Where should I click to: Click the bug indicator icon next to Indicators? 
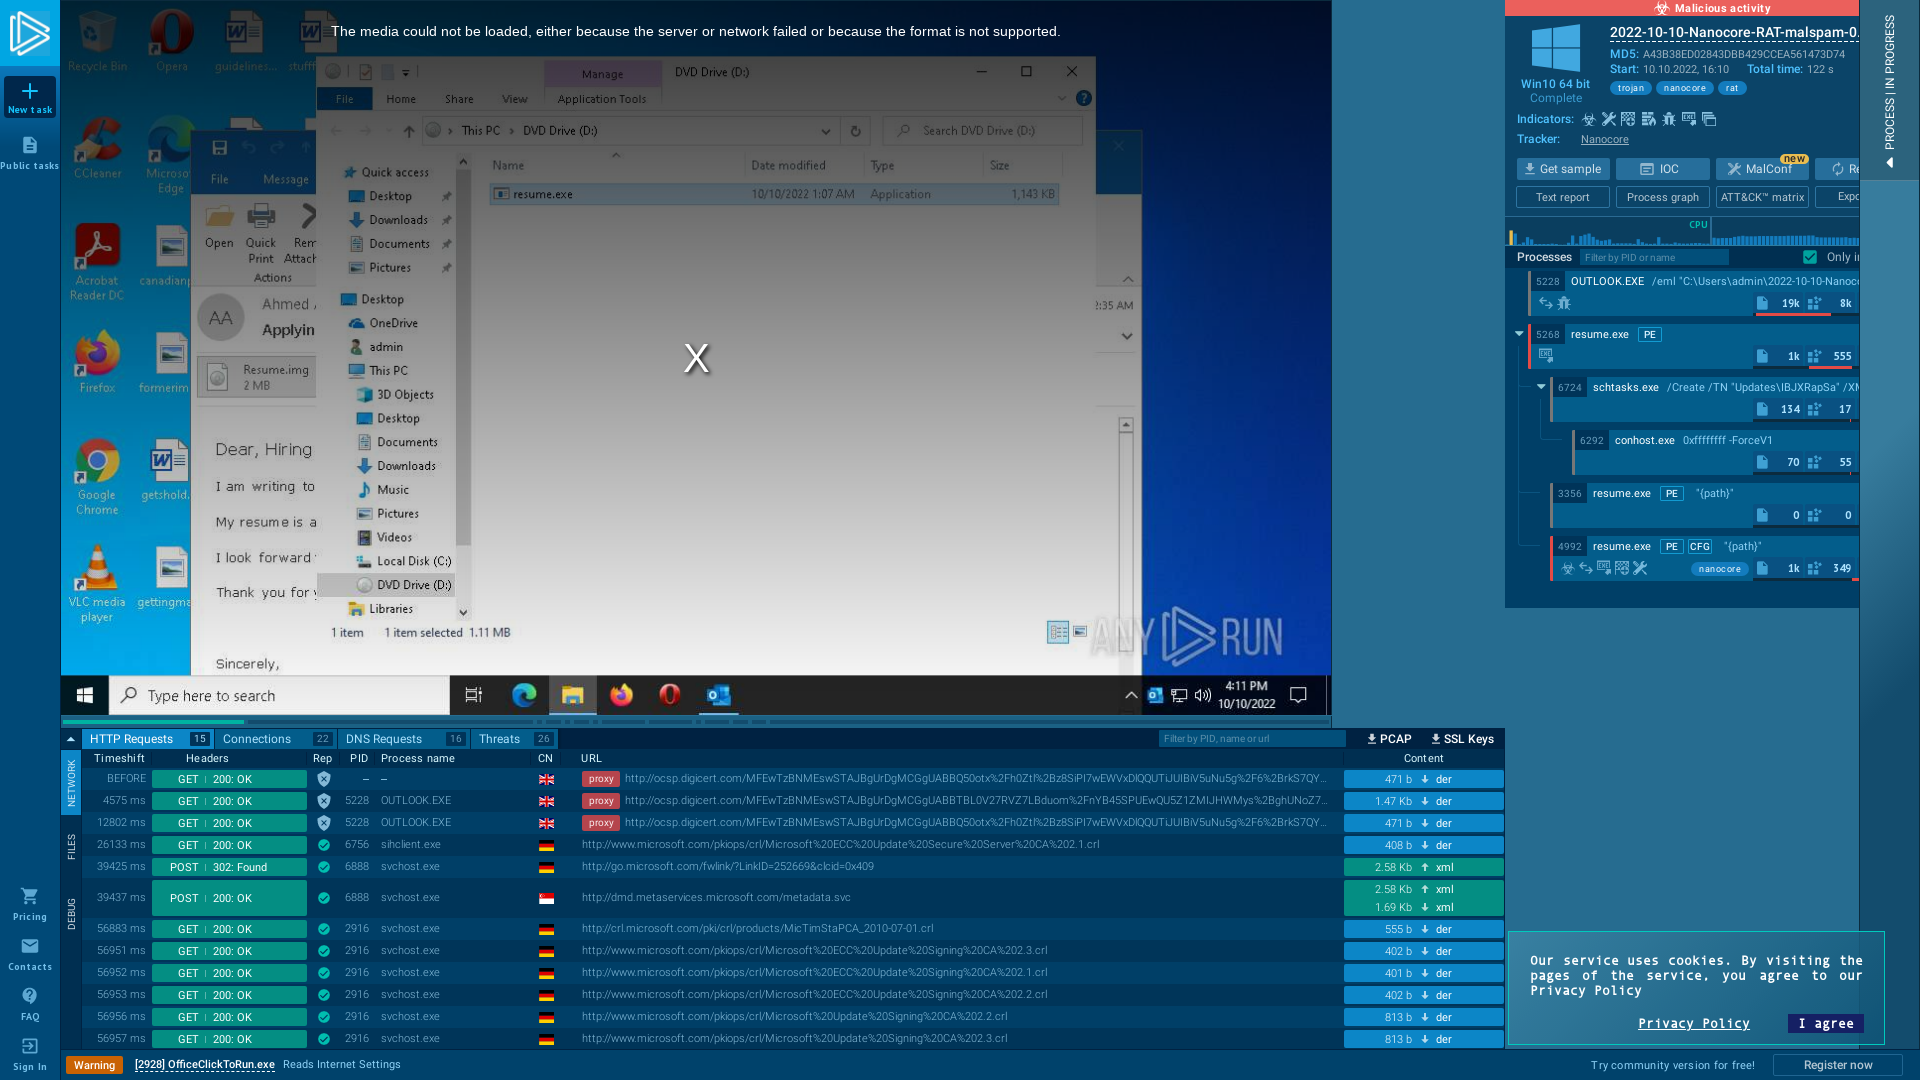(x=1668, y=120)
